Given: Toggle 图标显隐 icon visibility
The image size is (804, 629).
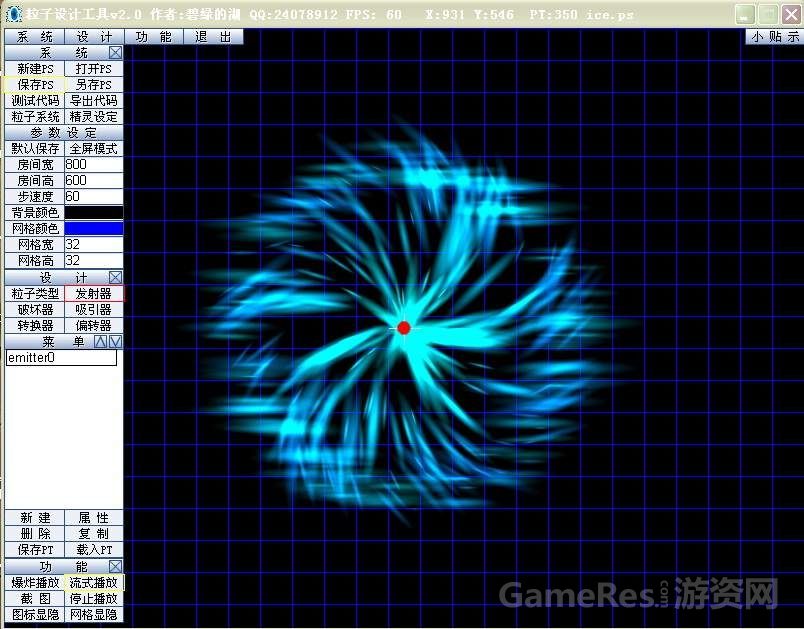Looking at the screenshot, I should [x=35, y=614].
